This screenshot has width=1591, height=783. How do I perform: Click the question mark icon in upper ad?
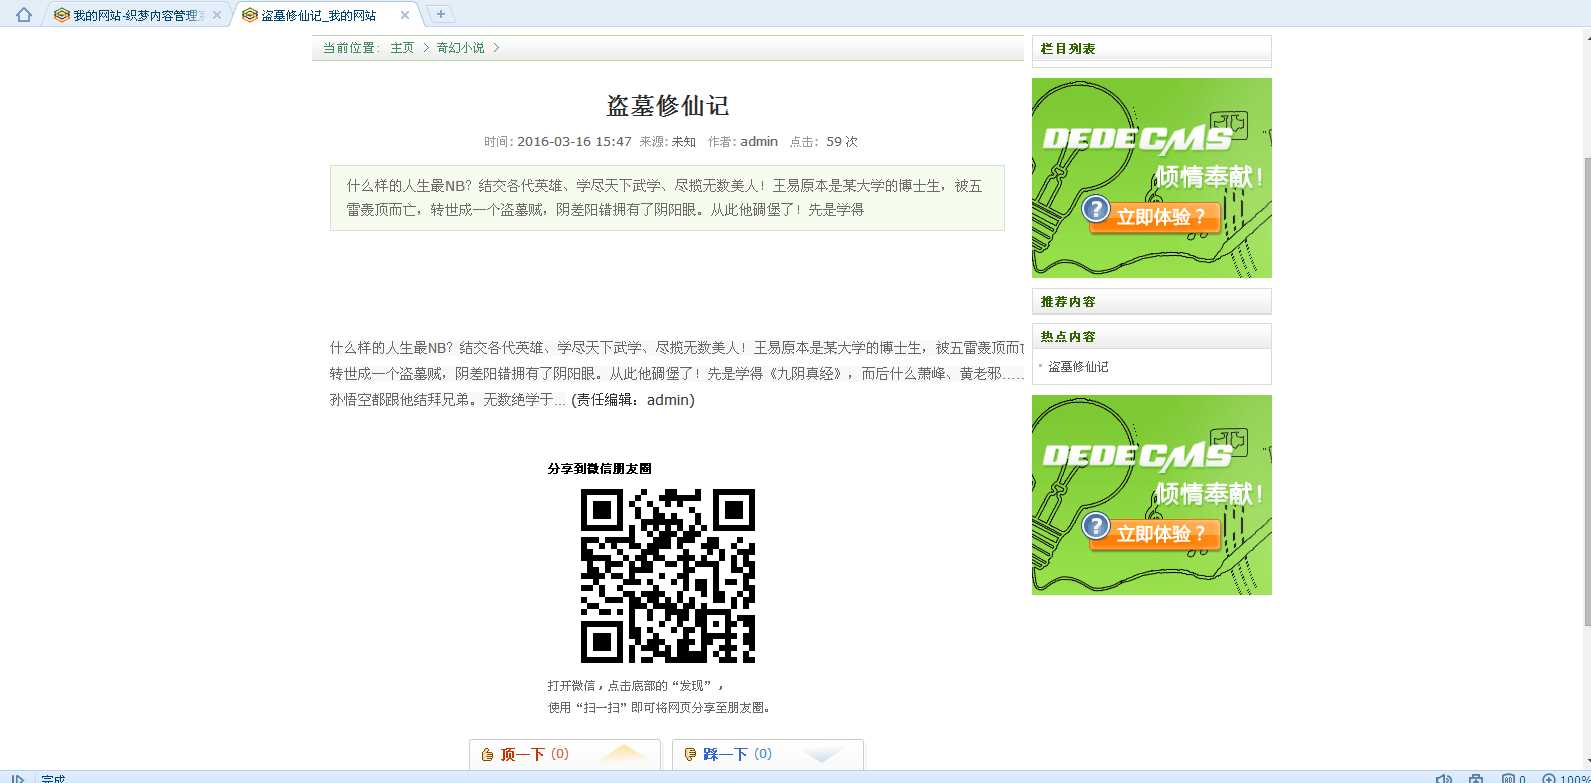(1096, 209)
